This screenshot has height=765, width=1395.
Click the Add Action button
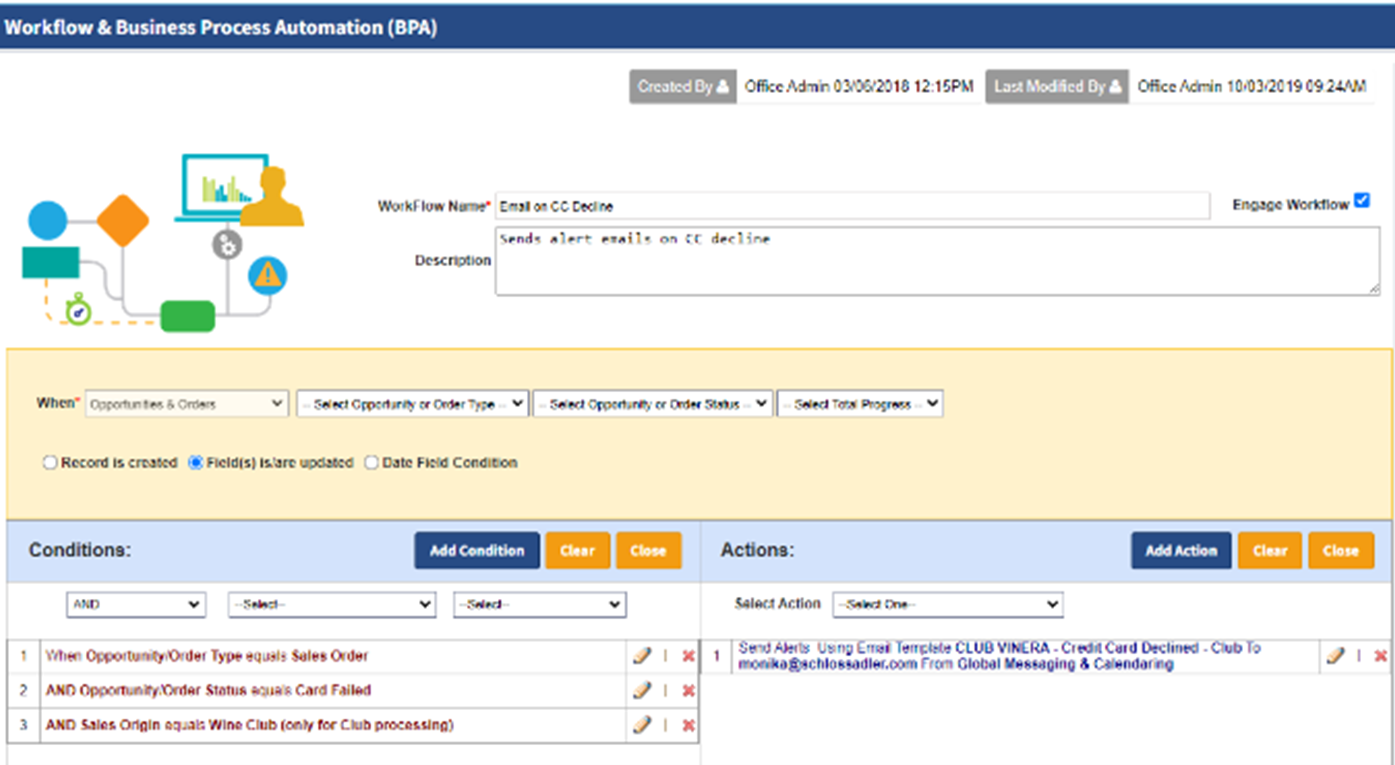click(x=1180, y=550)
